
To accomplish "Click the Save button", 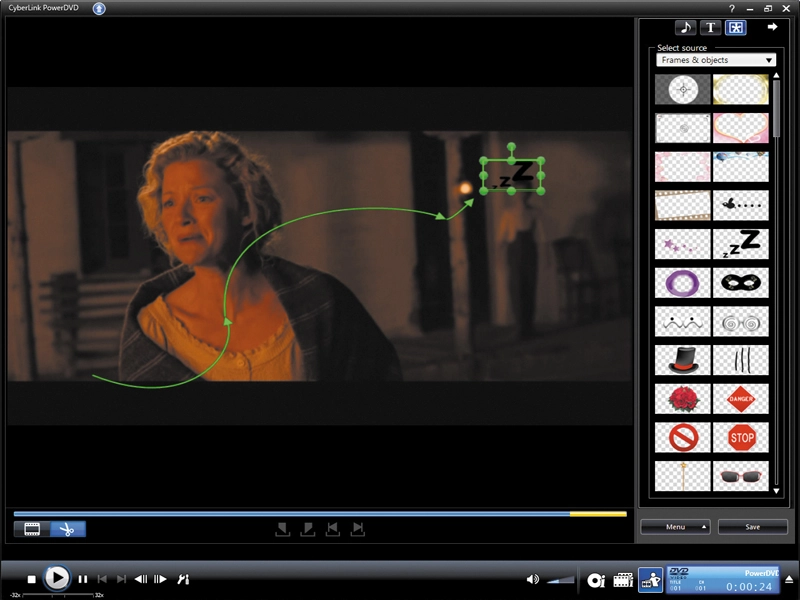I will (752, 527).
